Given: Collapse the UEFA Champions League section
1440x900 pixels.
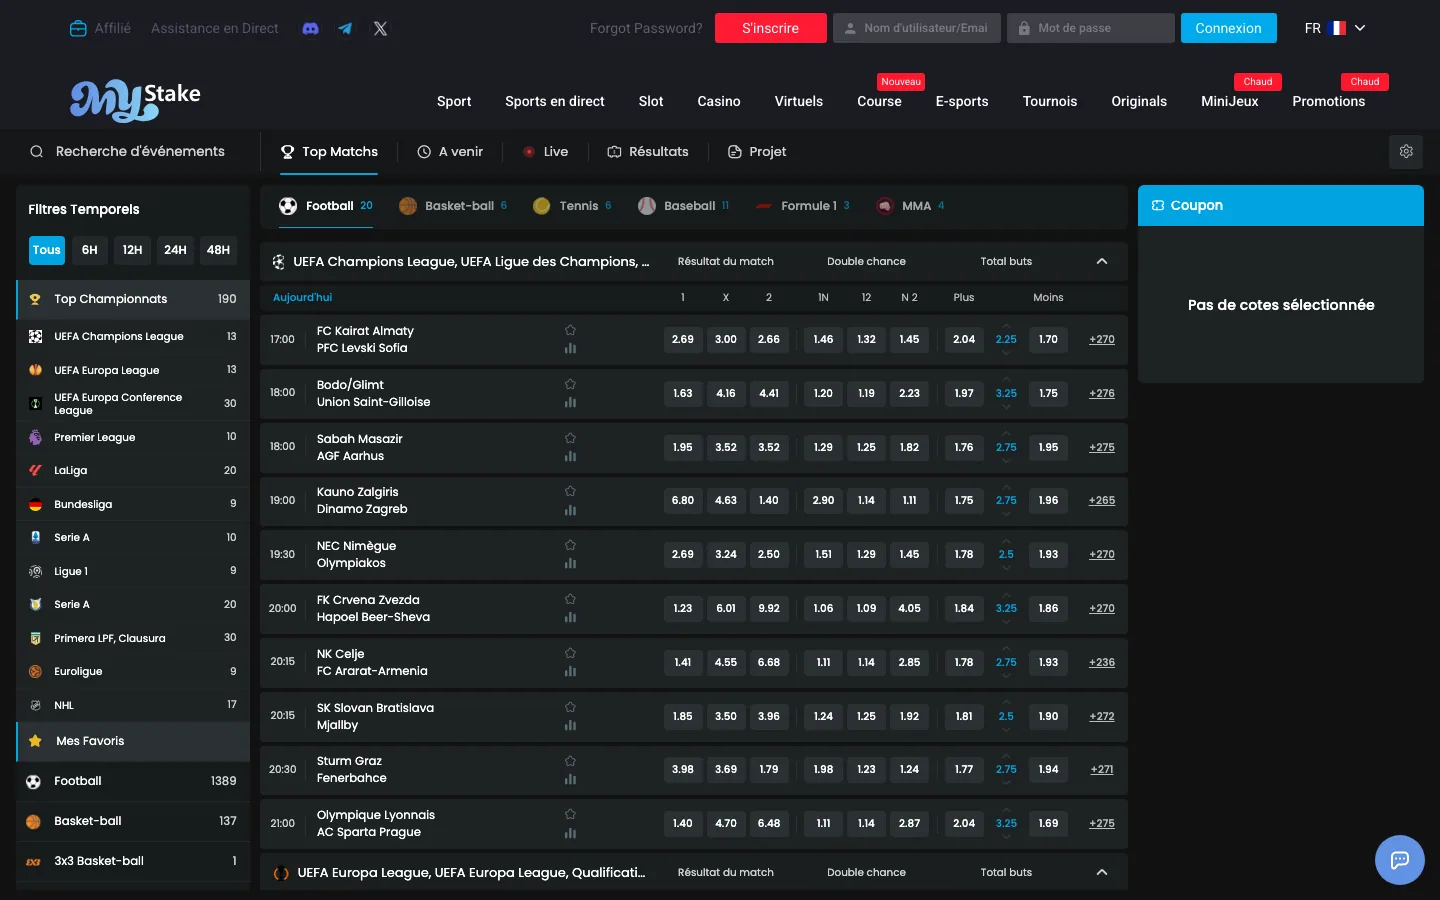Looking at the screenshot, I should pos(1102,261).
